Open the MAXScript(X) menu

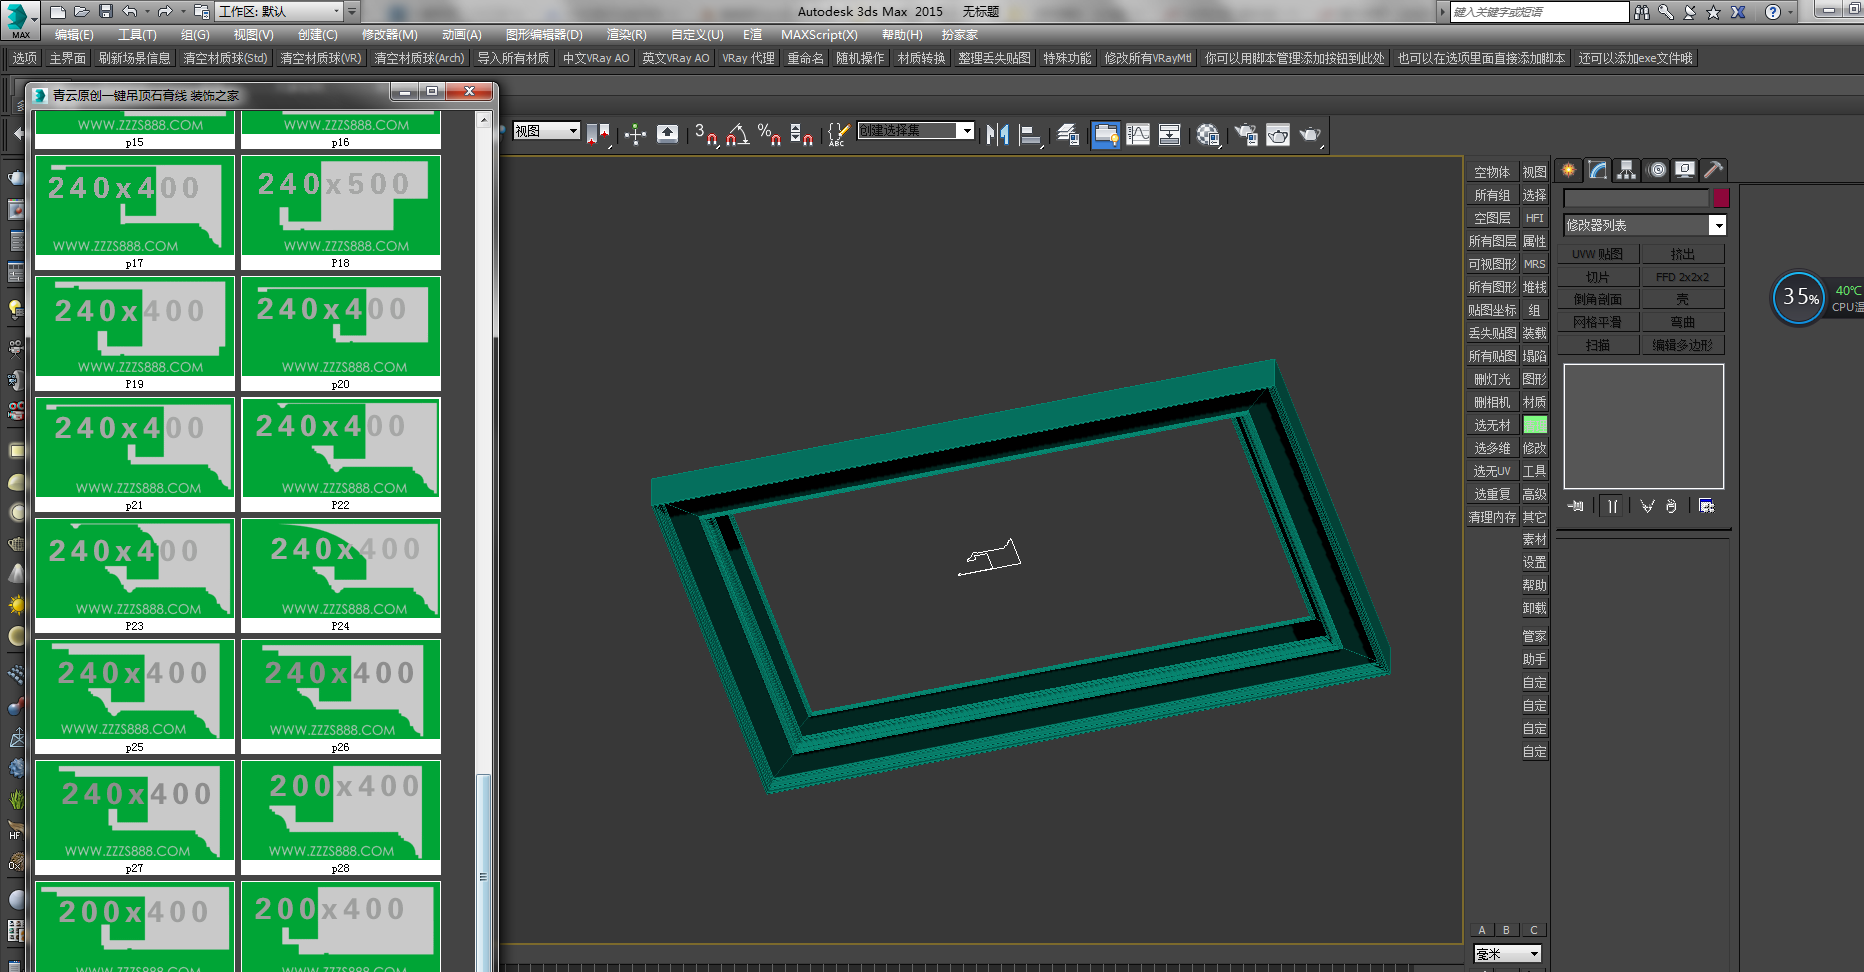click(819, 35)
